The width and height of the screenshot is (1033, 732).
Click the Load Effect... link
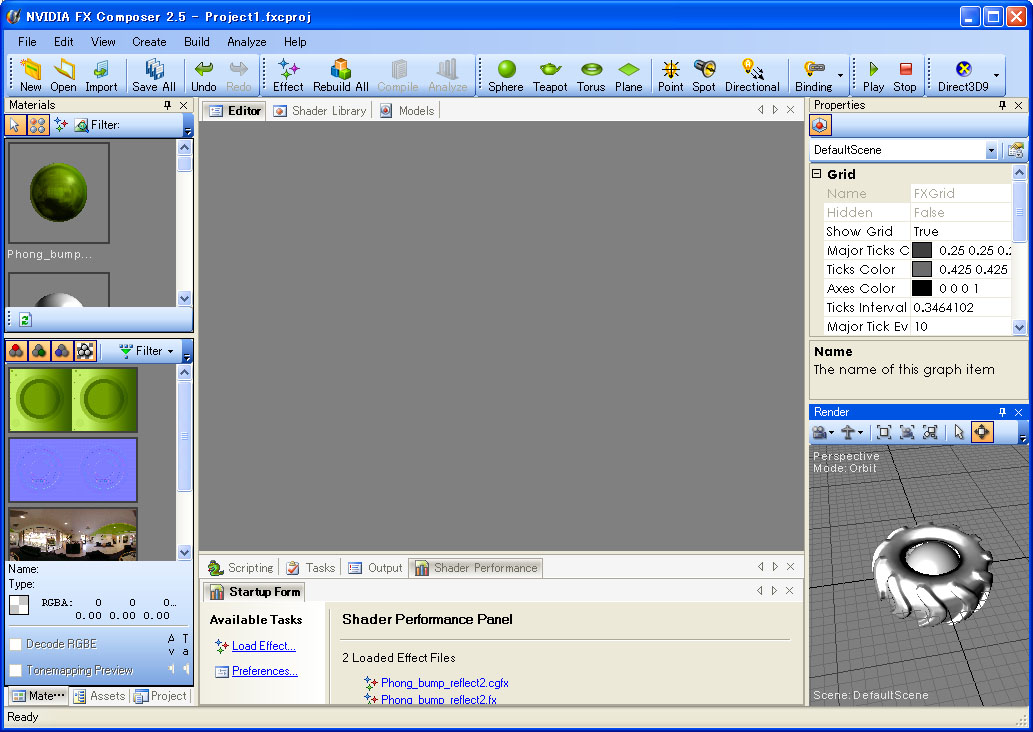pyautogui.click(x=264, y=646)
